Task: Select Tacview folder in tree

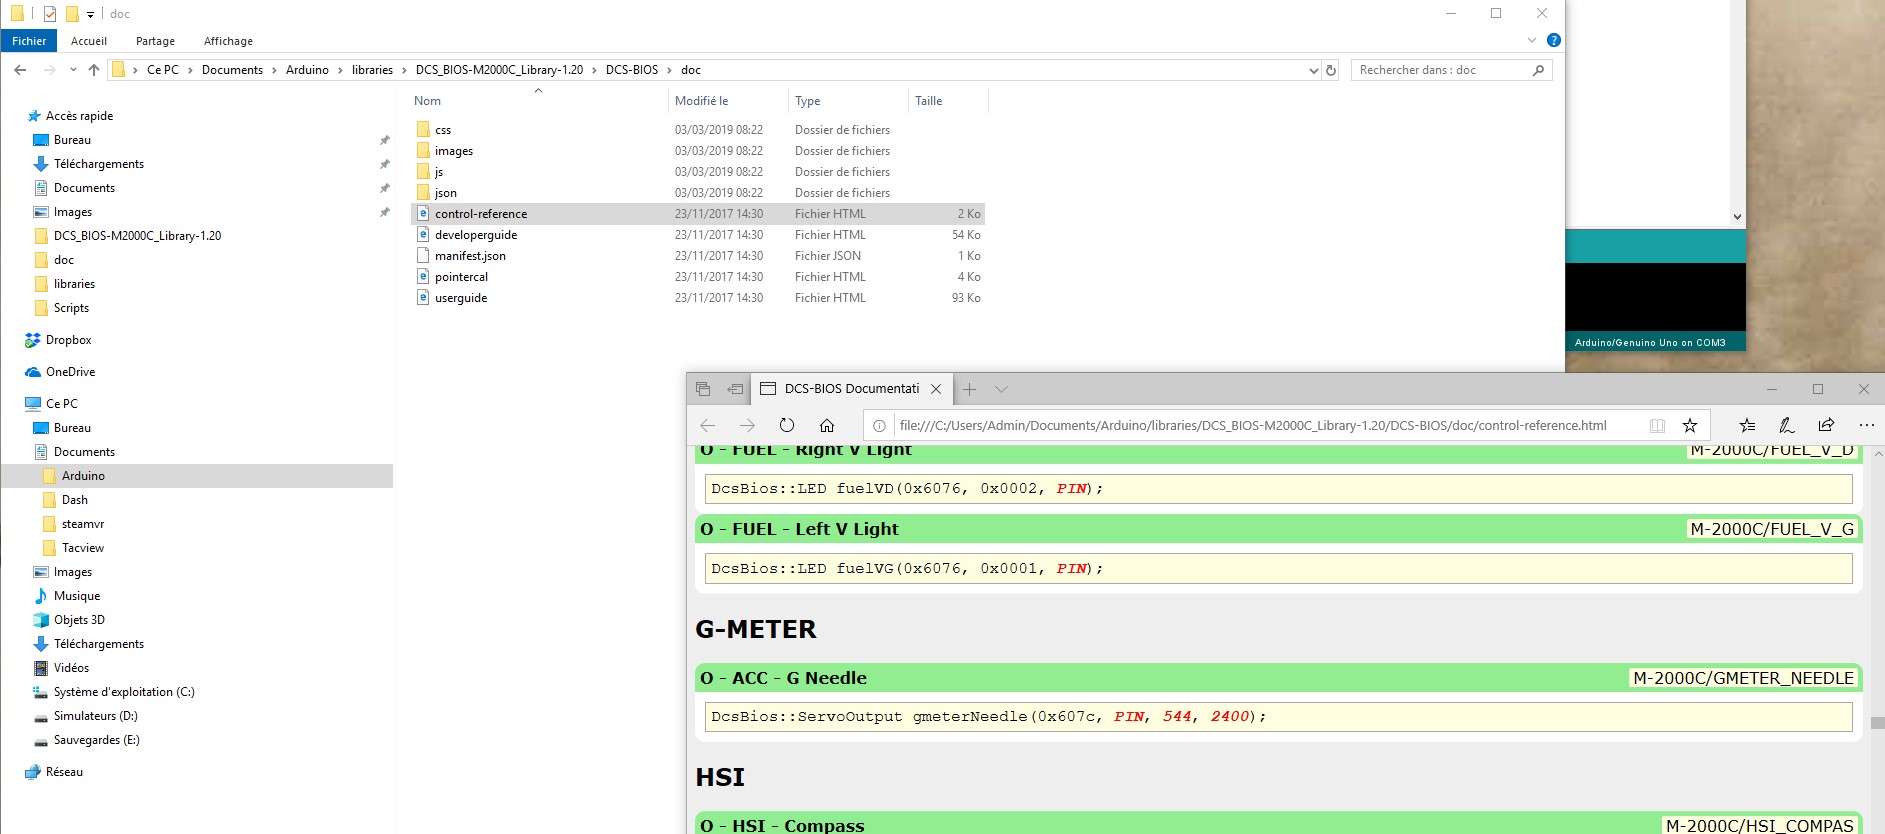Action: (x=83, y=548)
